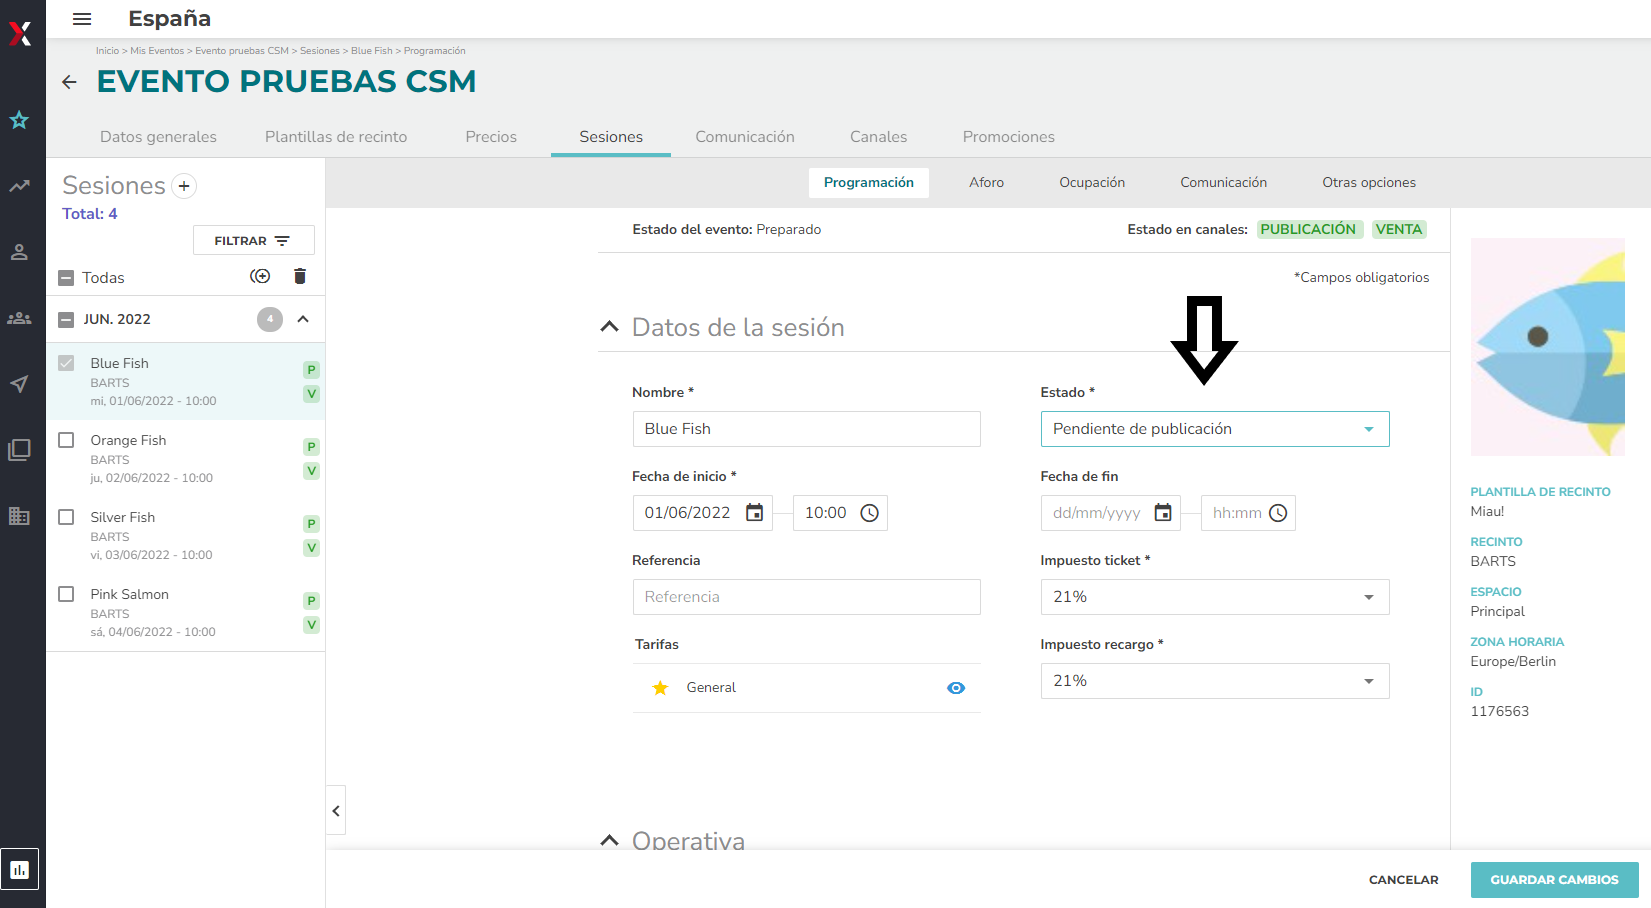Uncheck the Blue Fish session checkbox
This screenshot has height=908, width=1651.
pos(66,363)
